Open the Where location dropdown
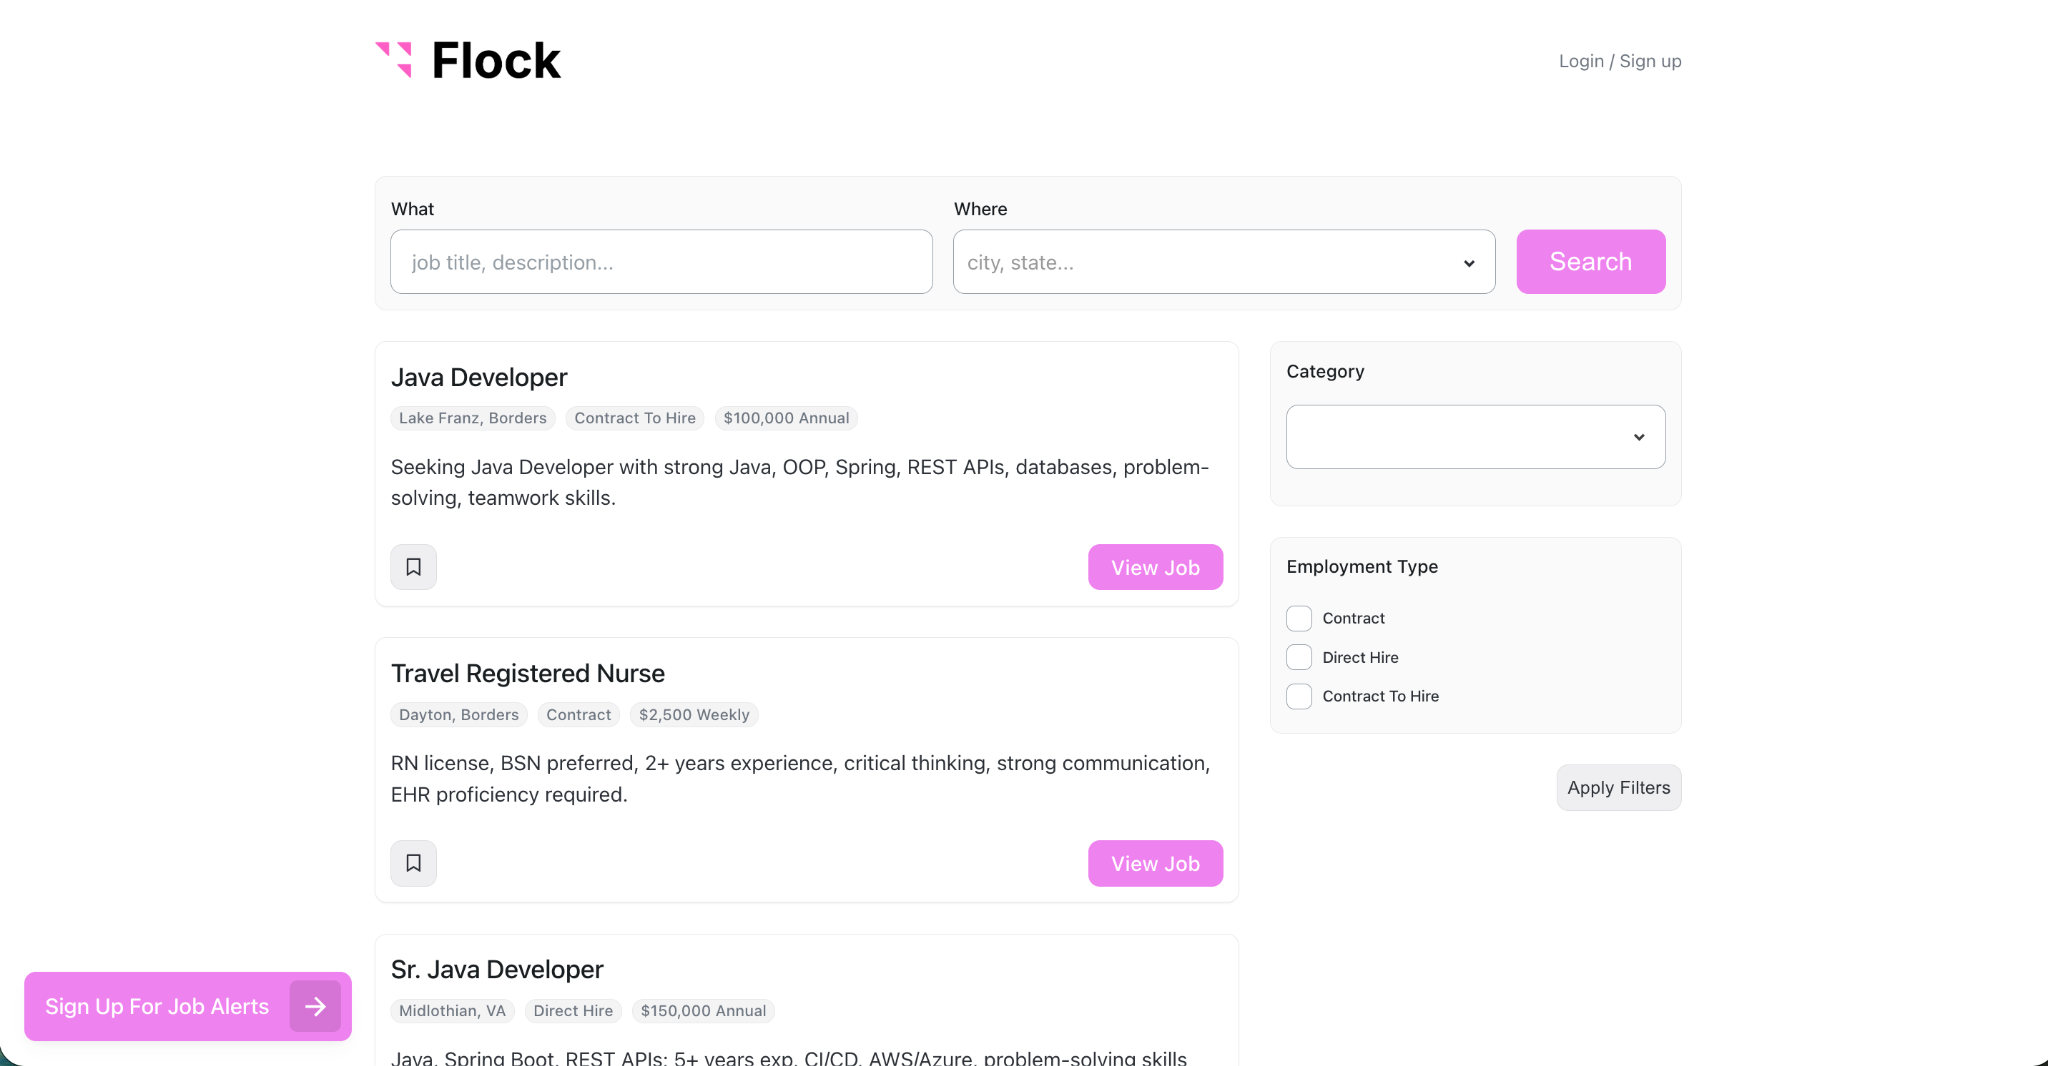This screenshot has width=2048, height=1066. tap(1210, 262)
